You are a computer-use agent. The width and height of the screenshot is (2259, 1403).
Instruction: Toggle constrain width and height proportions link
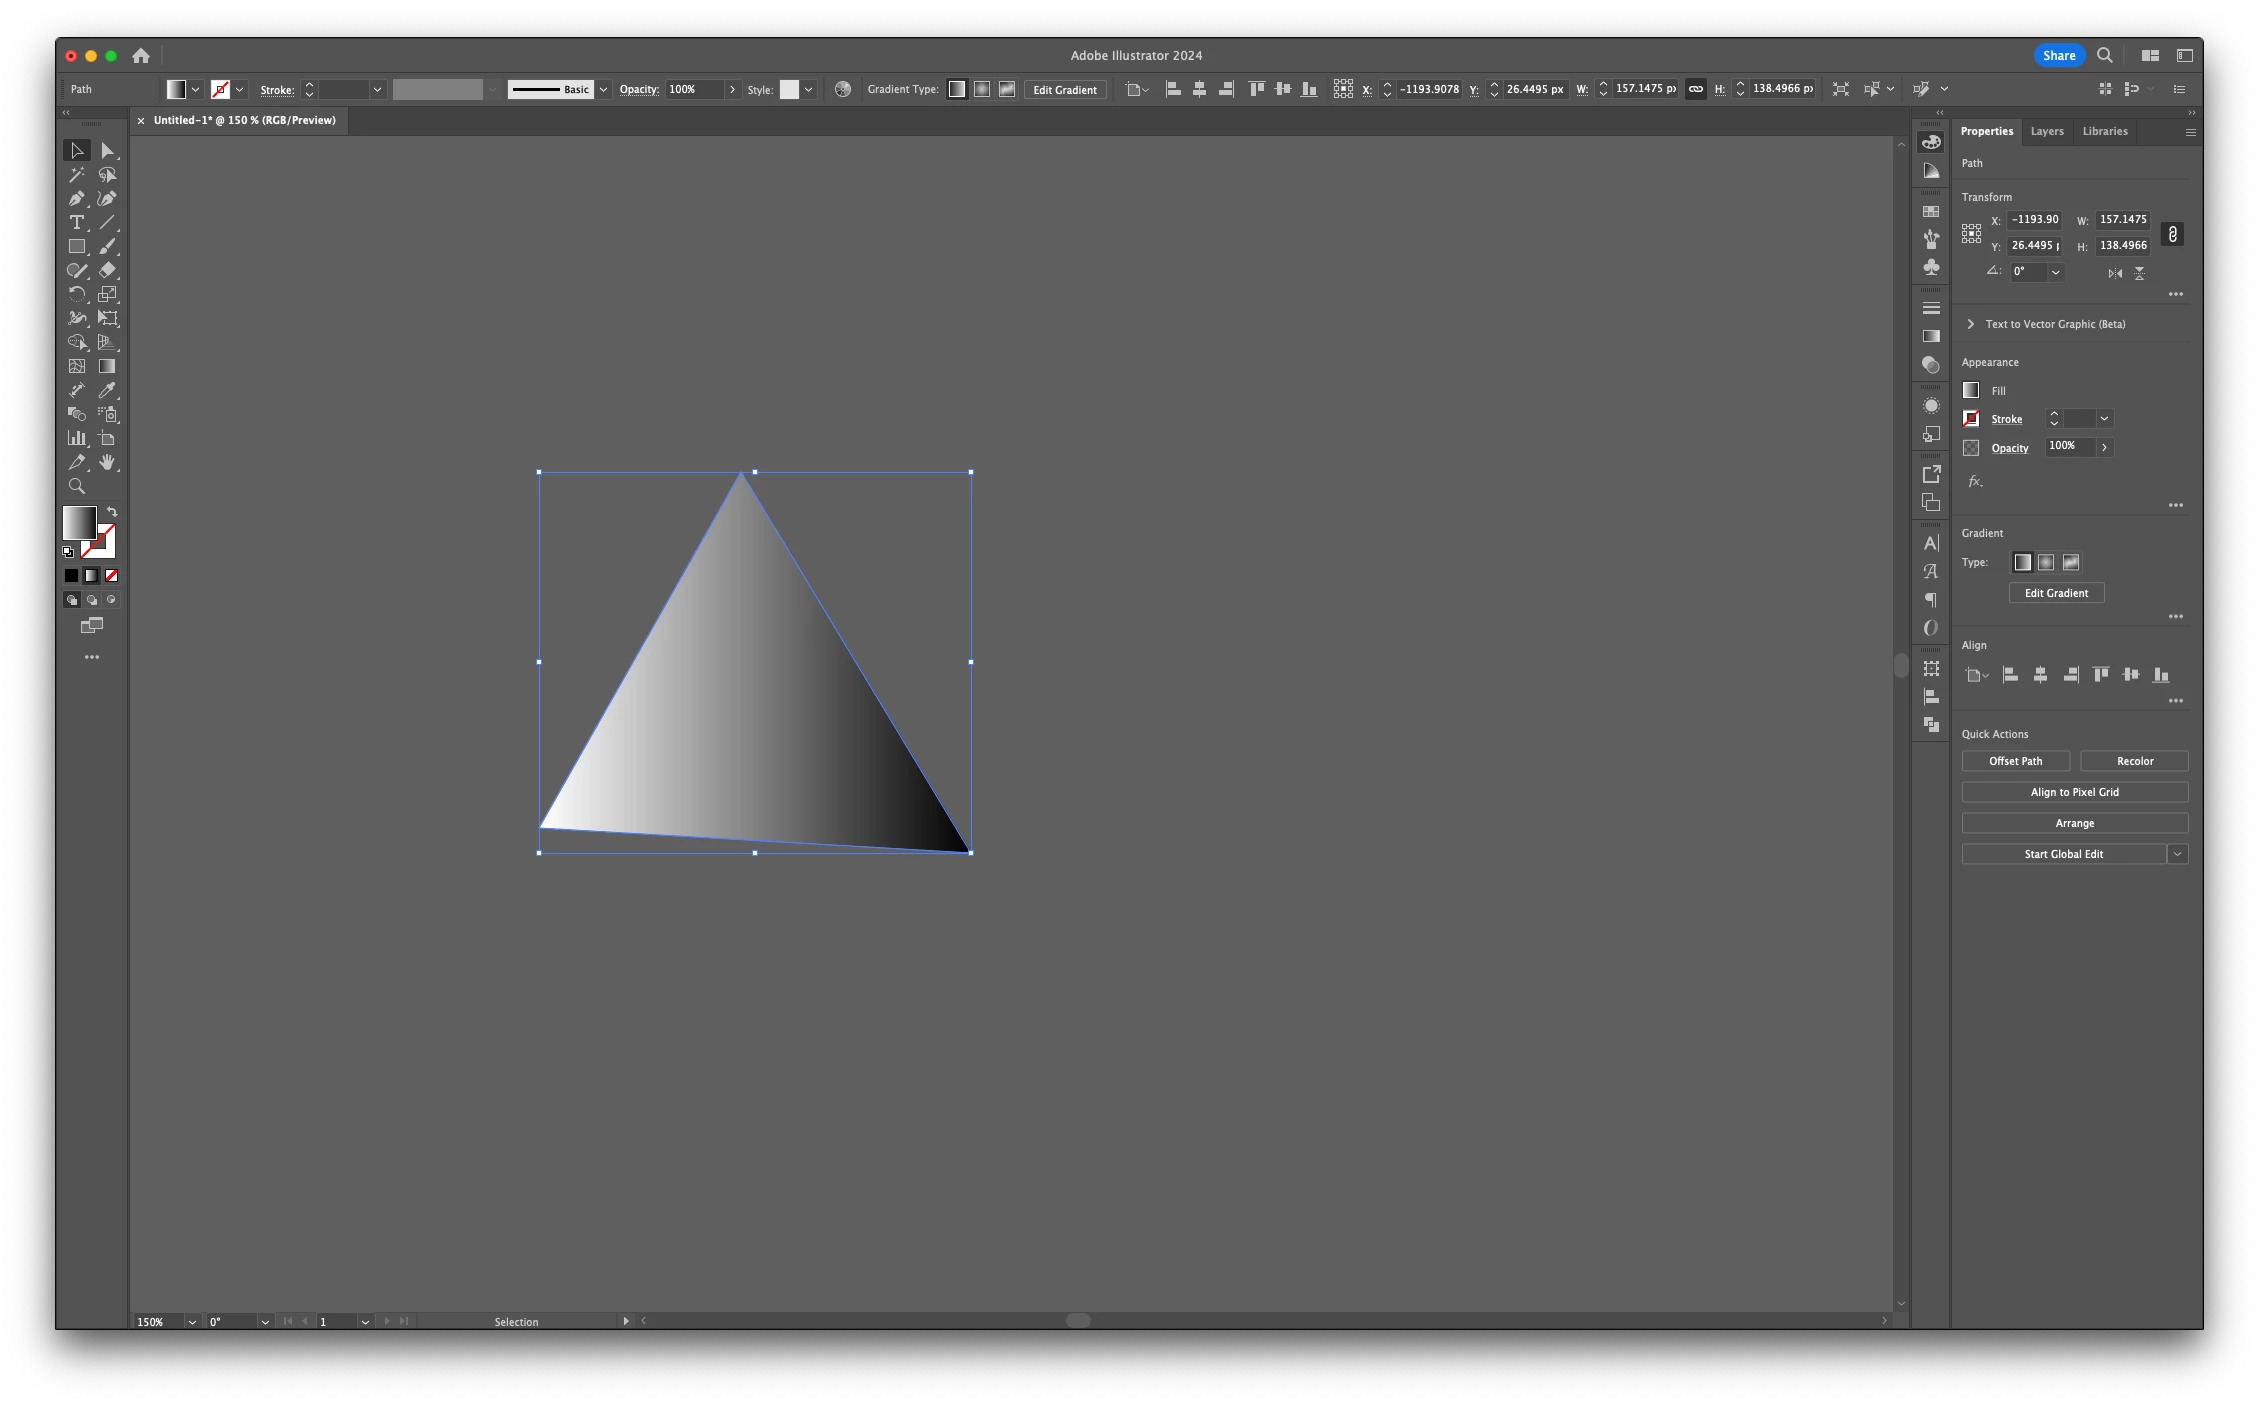click(x=2172, y=233)
